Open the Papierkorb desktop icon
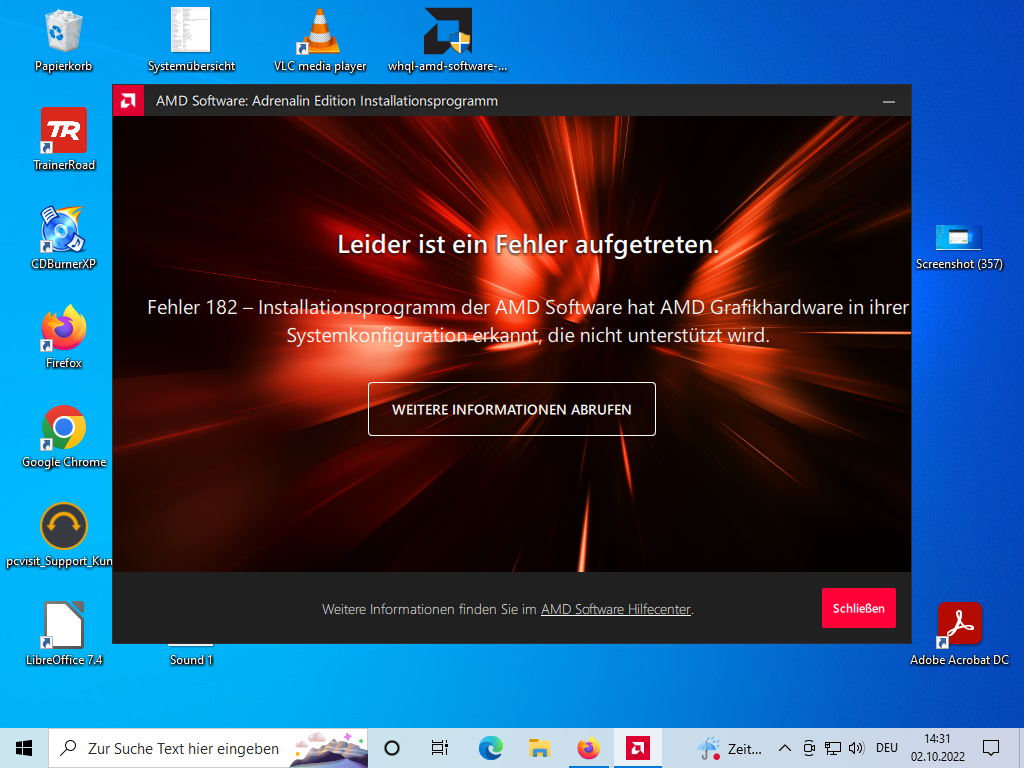Viewport: 1024px width, 768px height. coord(63,40)
